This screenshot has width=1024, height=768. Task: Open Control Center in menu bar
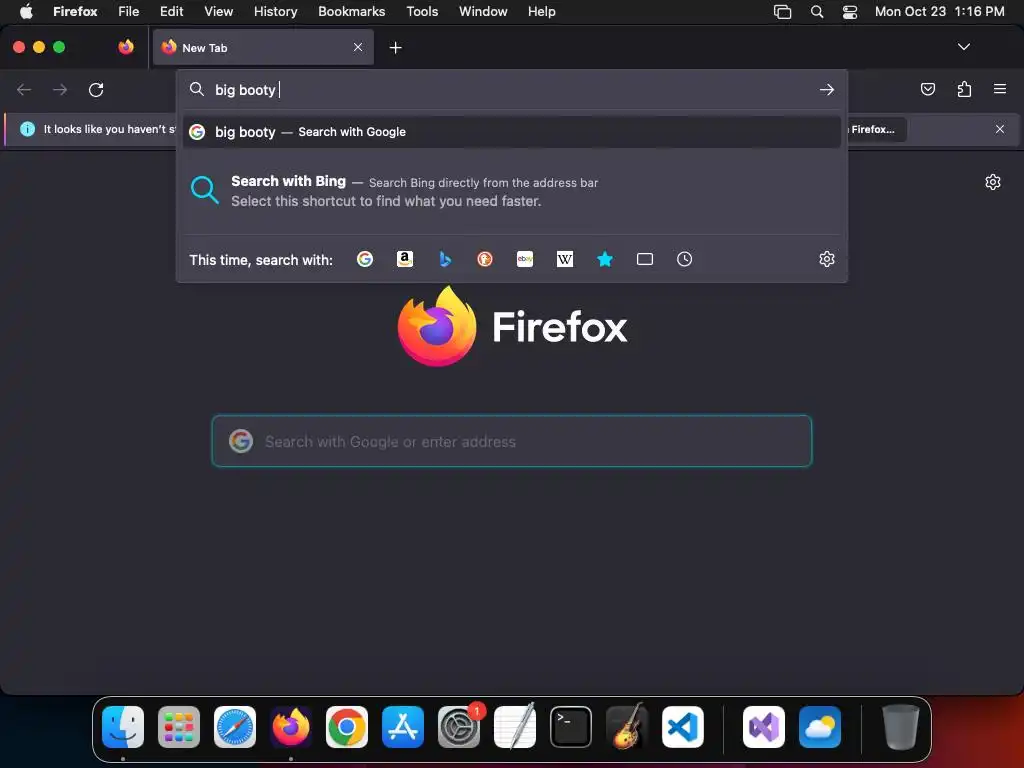[850, 12]
